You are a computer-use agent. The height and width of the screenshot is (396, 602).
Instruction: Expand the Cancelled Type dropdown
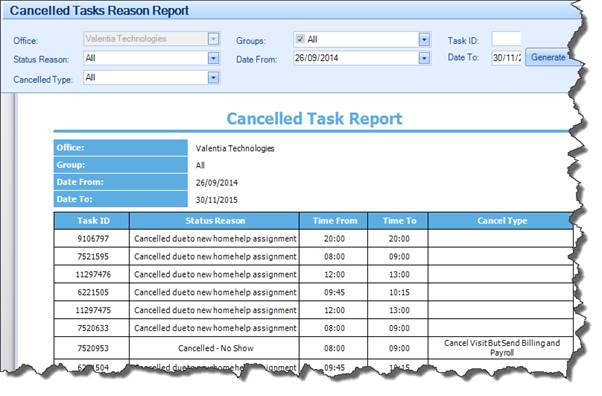pos(213,78)
